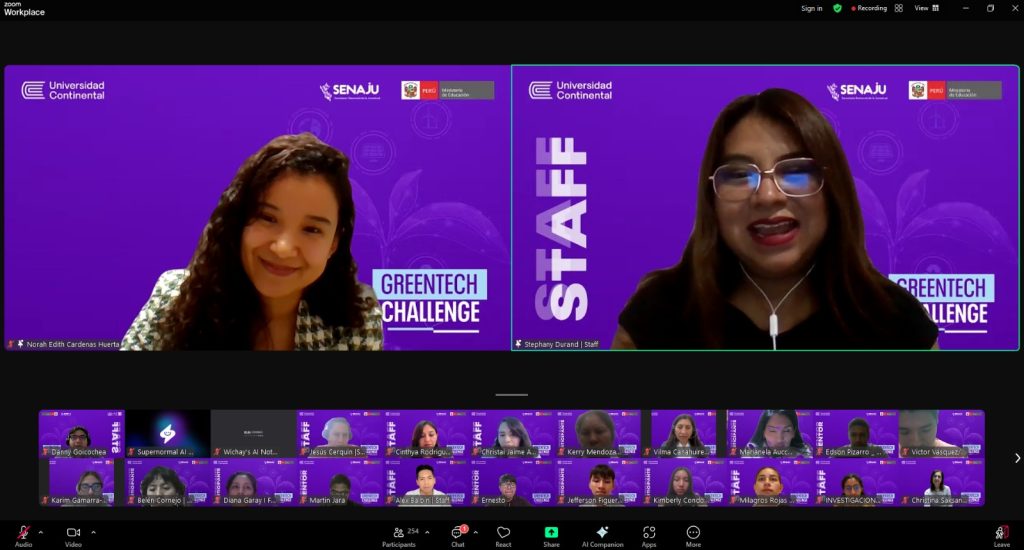Select Norah Edith Cardenas Huerta's video tile
1024x550 pixels.
pyautogui.click(x=257, y=208)
